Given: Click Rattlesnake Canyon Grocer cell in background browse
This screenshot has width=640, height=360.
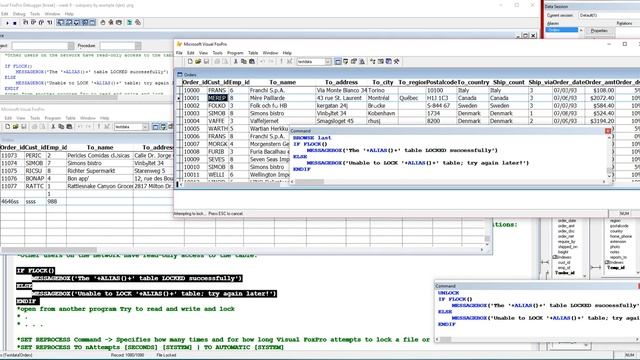Looking at the screenshot, I should click(100, 186).
